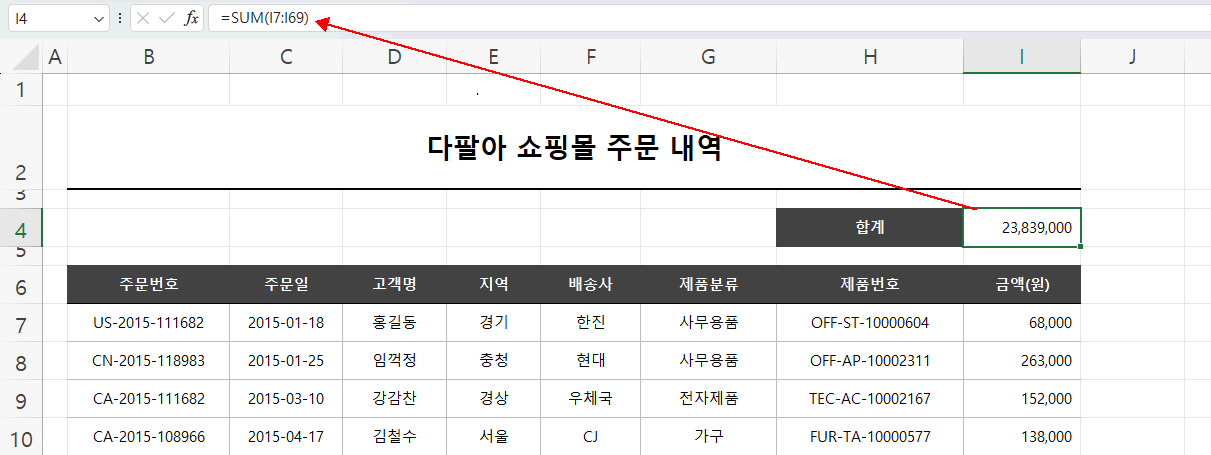Click cell US-2015-111682
Image resolution: width=1211 pixels, height=455 pixels.
click(x=148, y=323)
